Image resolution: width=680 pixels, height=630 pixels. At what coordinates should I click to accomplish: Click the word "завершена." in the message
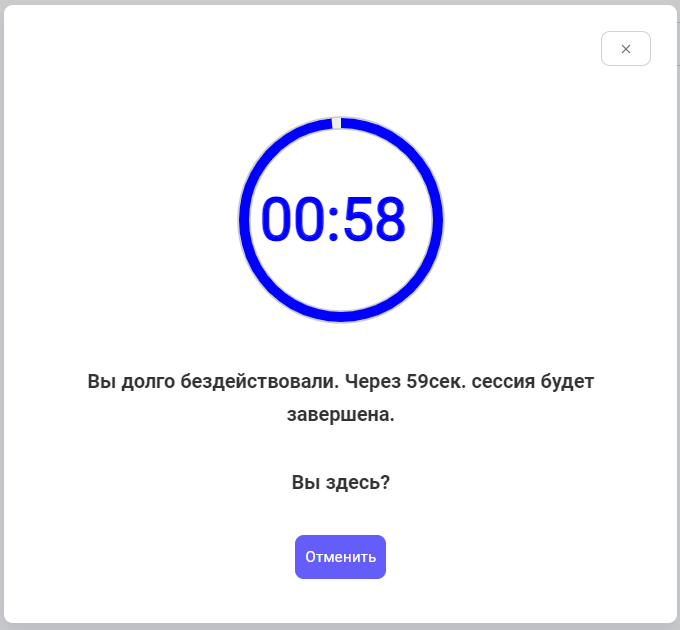(x=340, y=414)
